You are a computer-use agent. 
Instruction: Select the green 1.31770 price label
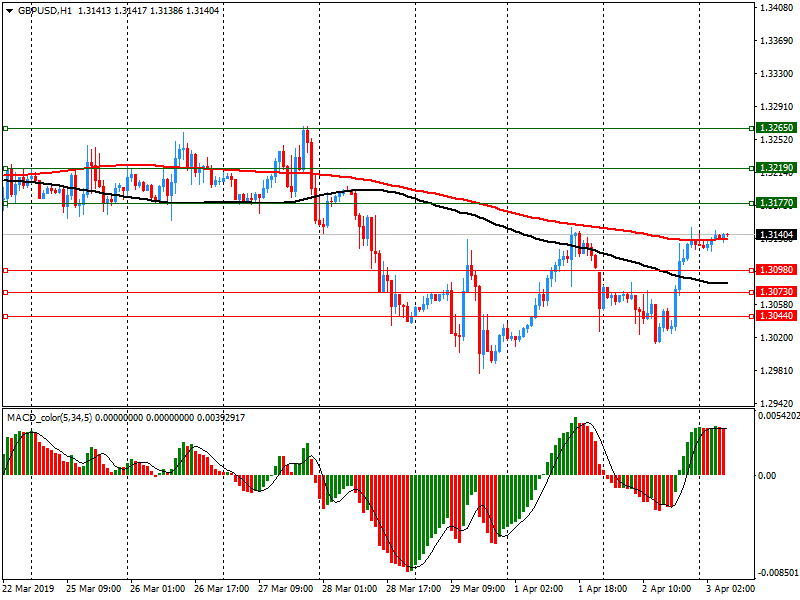coord(776,203)
